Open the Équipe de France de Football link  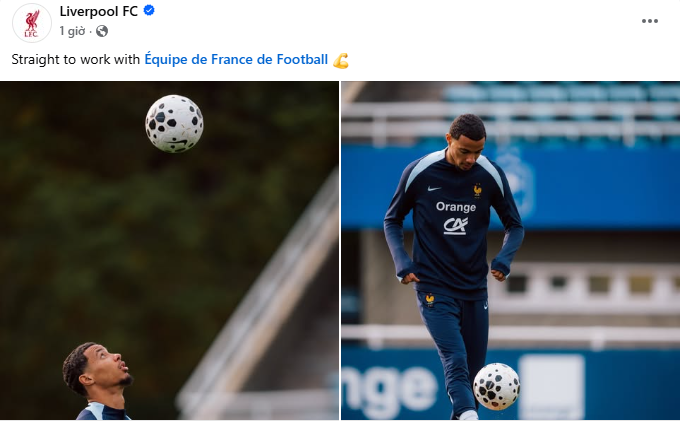point(236,59)
